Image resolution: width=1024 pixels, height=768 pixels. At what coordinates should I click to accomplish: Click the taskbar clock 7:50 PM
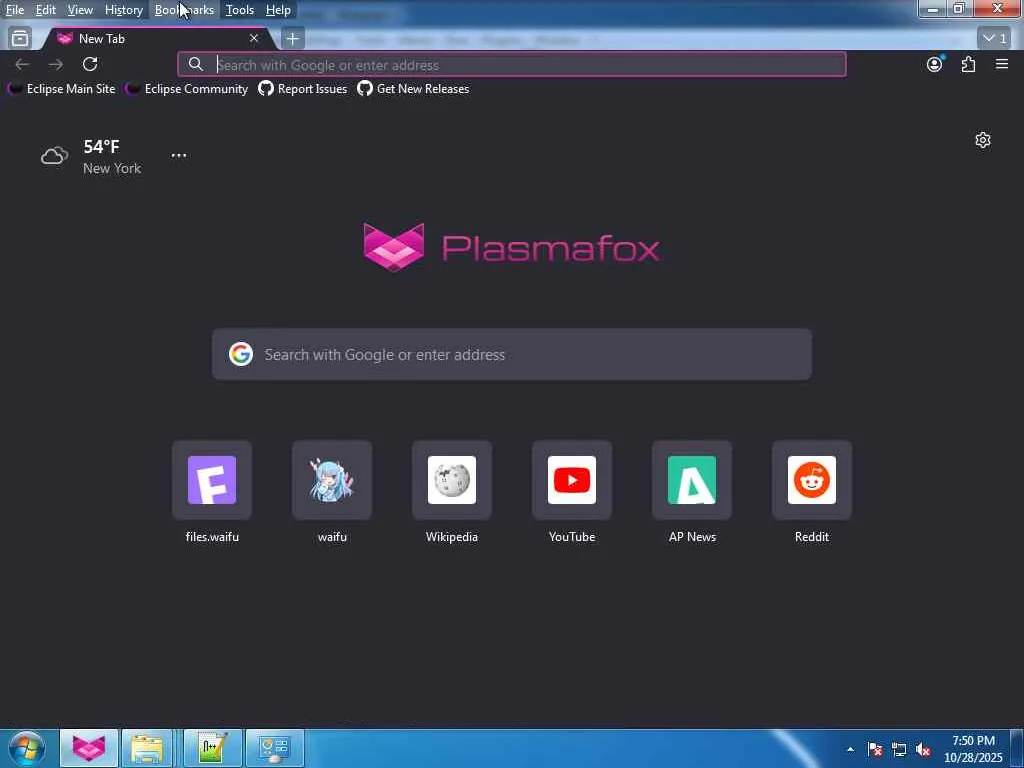point(973,749)
